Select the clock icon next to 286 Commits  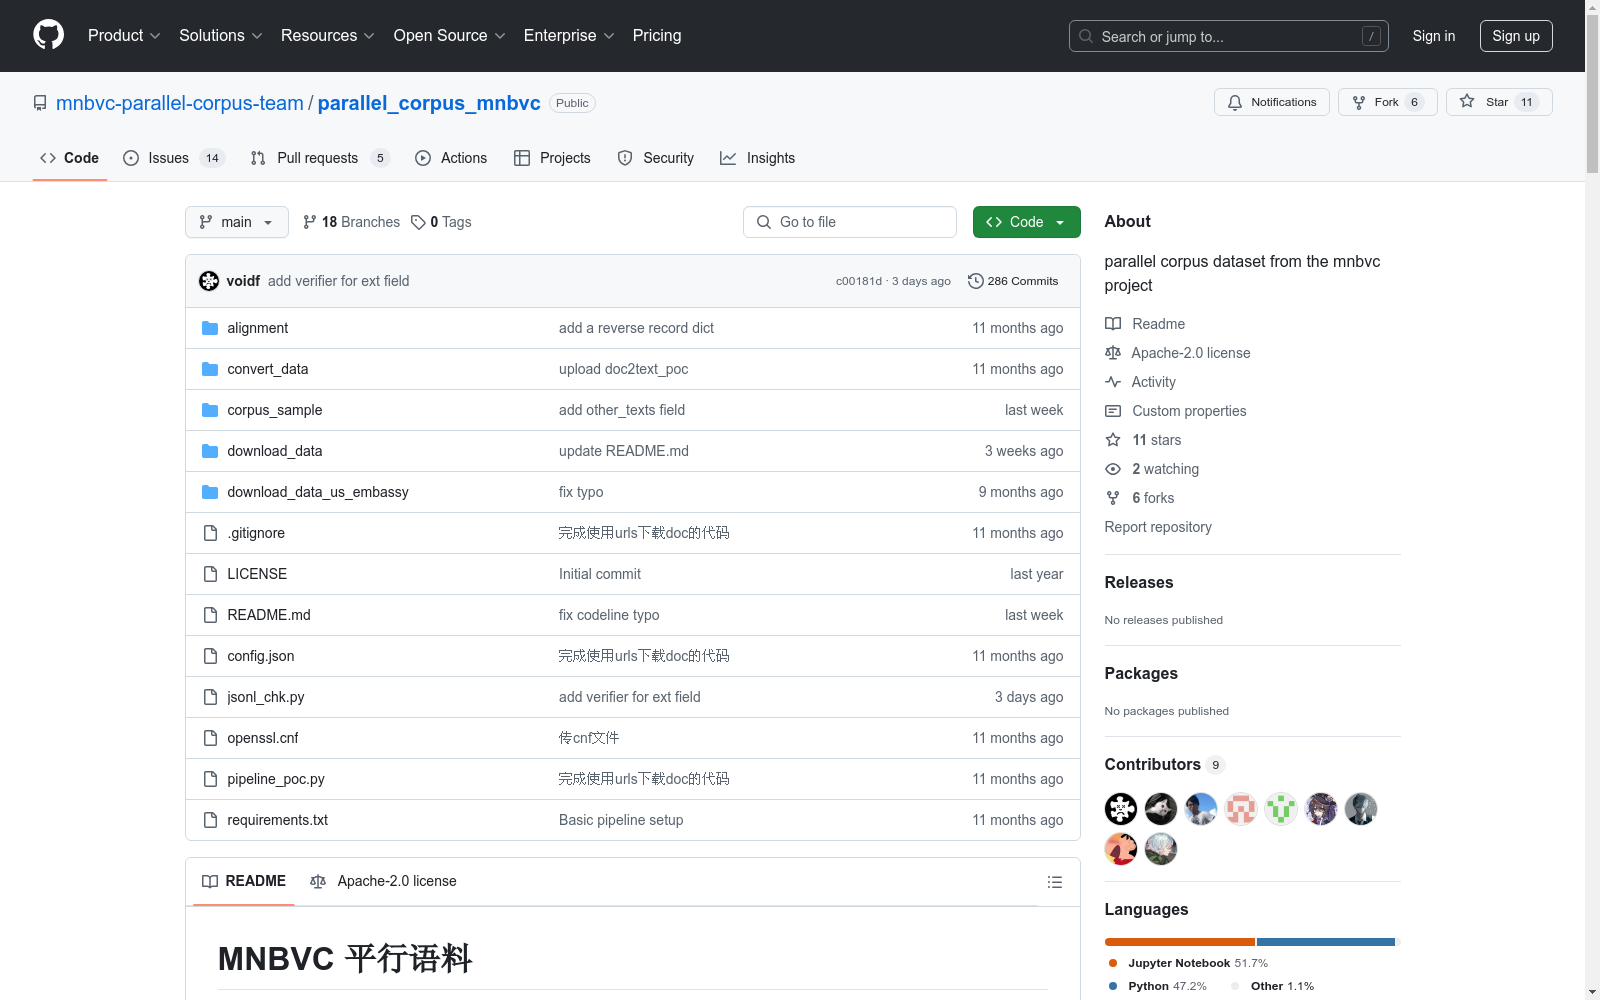(x=976, y=281)
